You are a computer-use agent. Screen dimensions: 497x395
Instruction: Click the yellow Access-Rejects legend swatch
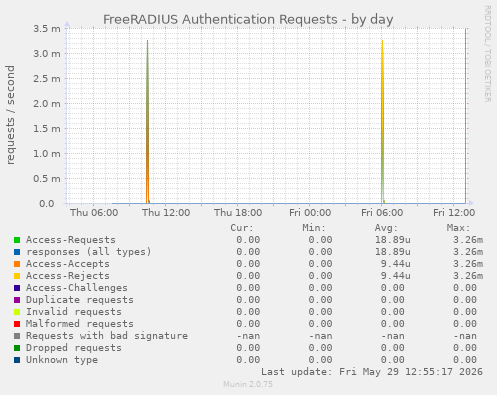(x=17, y=276)
